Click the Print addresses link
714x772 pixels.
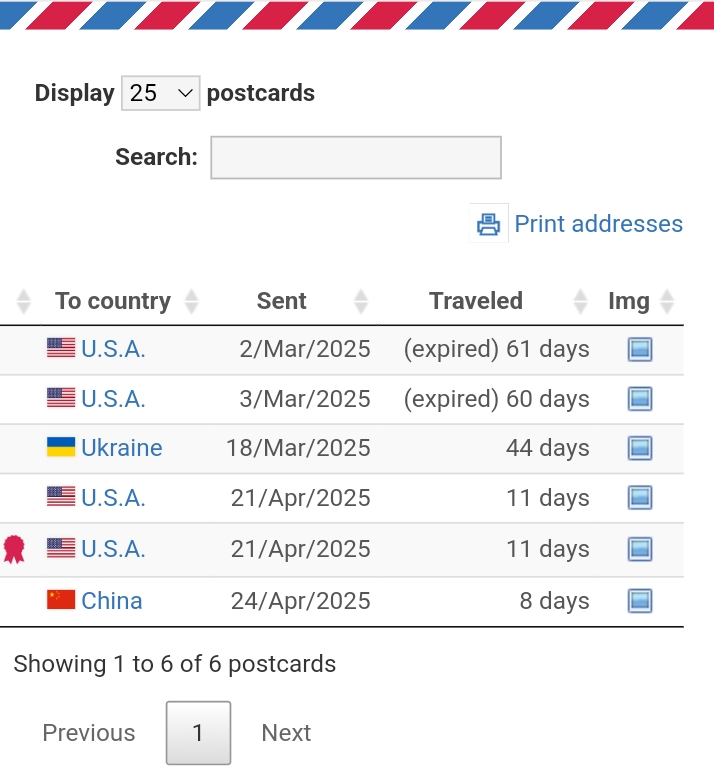[x=598, y=224]
